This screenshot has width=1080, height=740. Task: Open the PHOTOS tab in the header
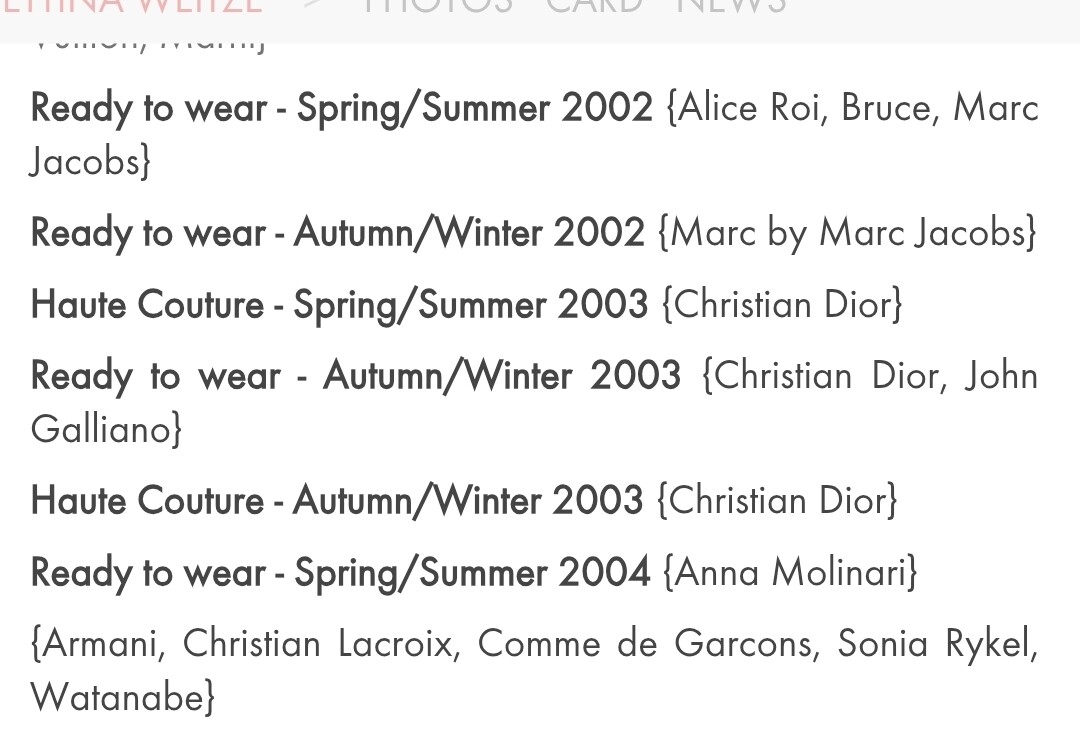click(437, 6)
